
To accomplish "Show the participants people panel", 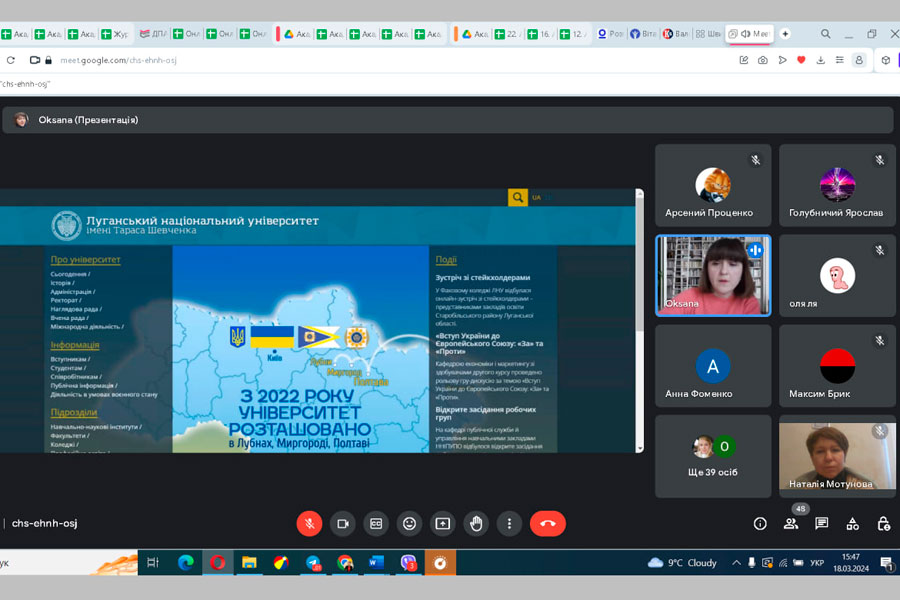I will click(791, 523).
